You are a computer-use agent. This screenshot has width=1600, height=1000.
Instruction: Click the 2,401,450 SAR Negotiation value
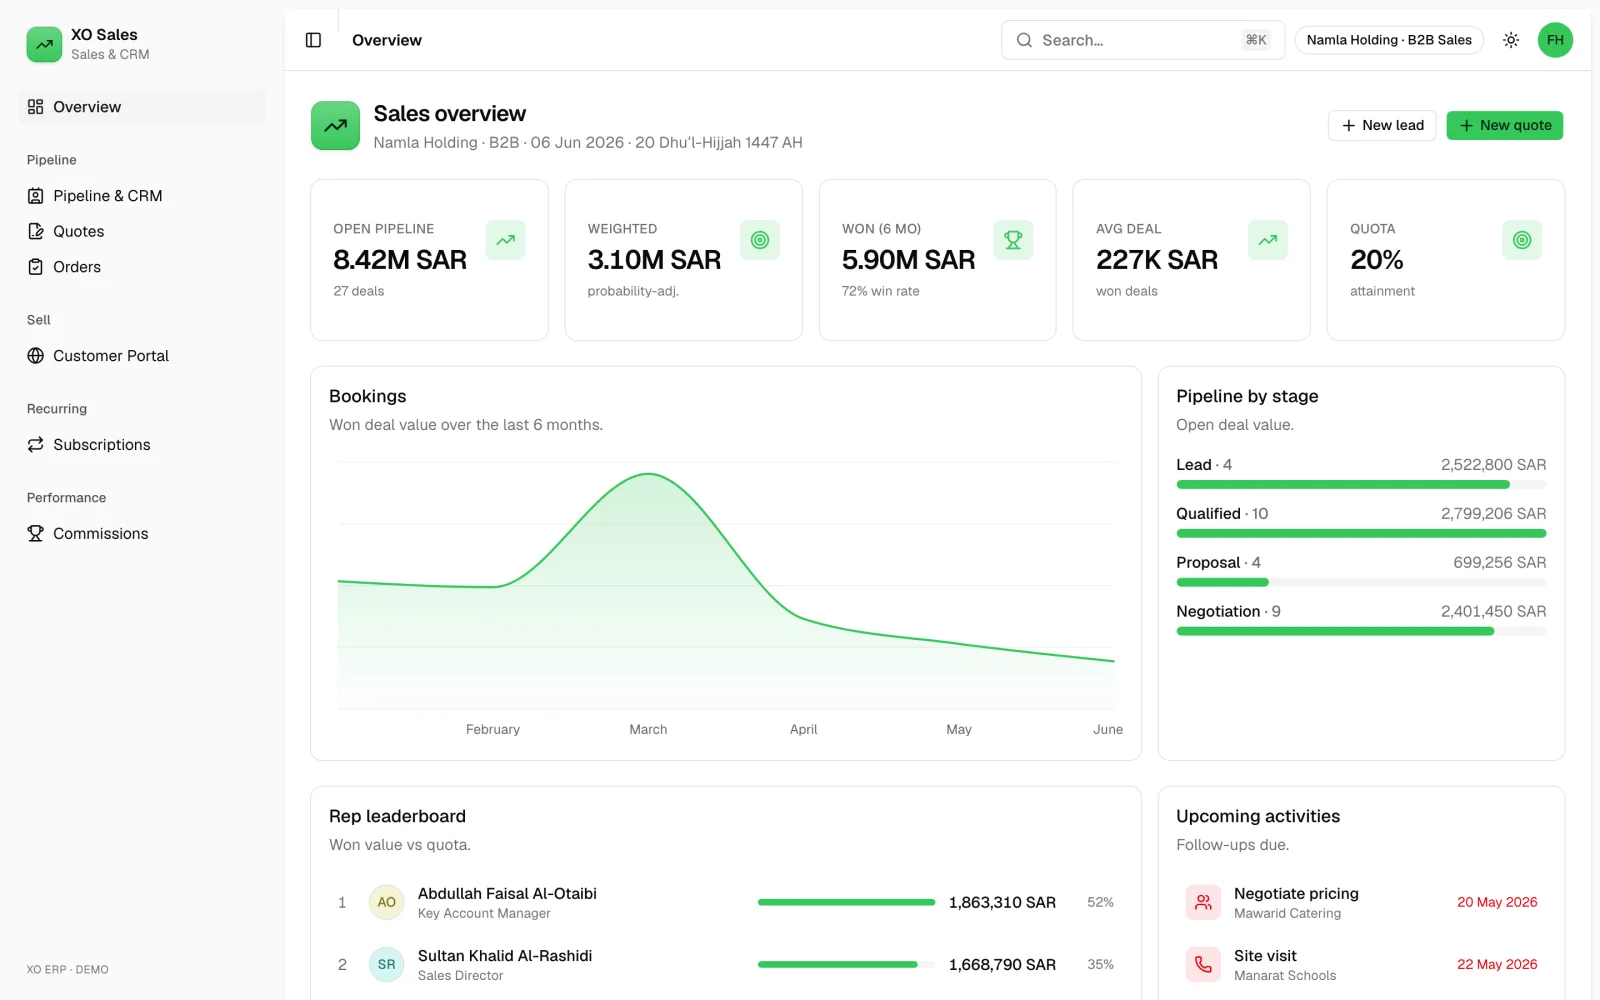click(1493, 611)
